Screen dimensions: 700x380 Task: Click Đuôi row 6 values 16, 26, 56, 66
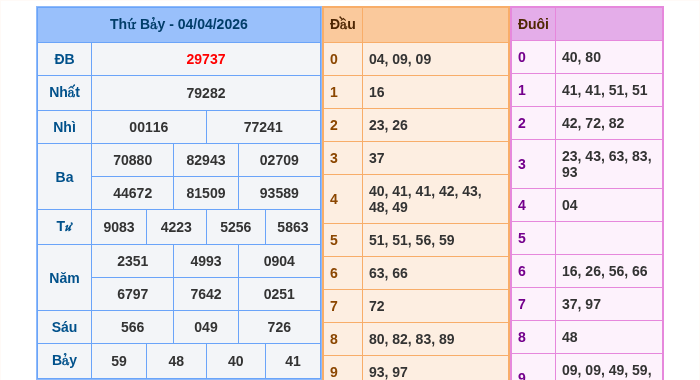pyautogui.click(x=604, y=271)
